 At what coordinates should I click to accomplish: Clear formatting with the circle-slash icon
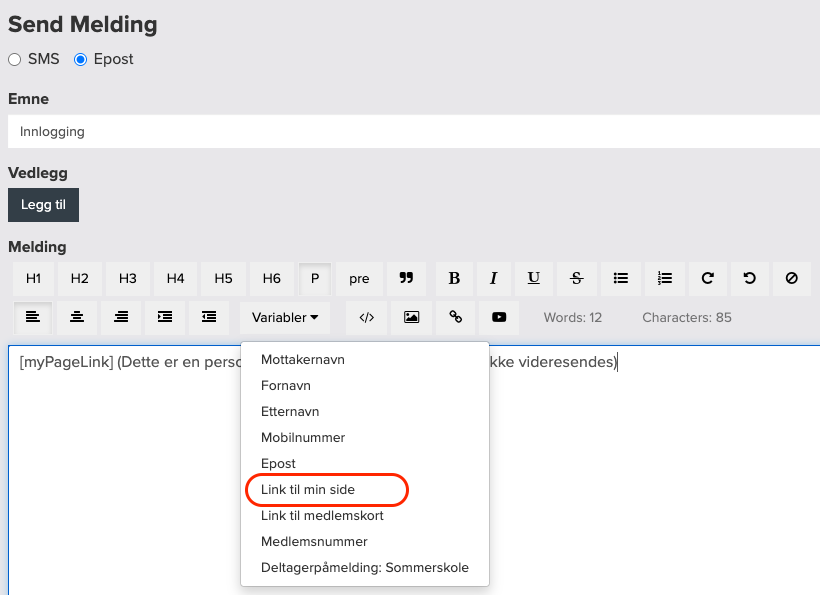click(791, 279)
